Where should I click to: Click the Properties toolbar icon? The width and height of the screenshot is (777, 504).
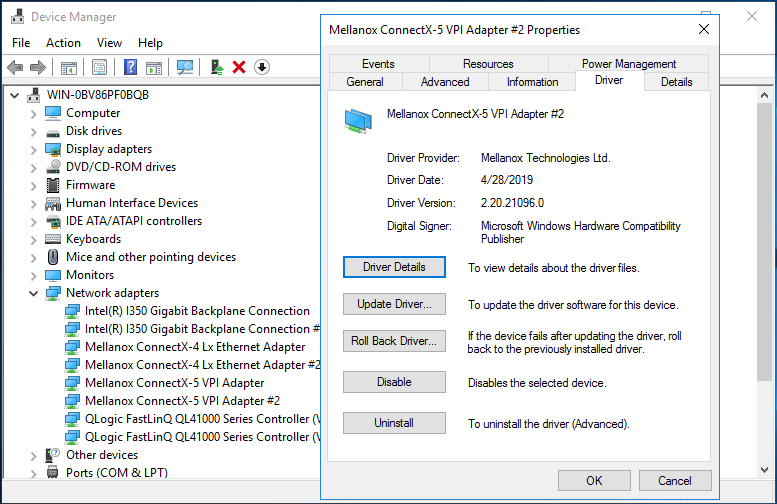coord(99,67)
